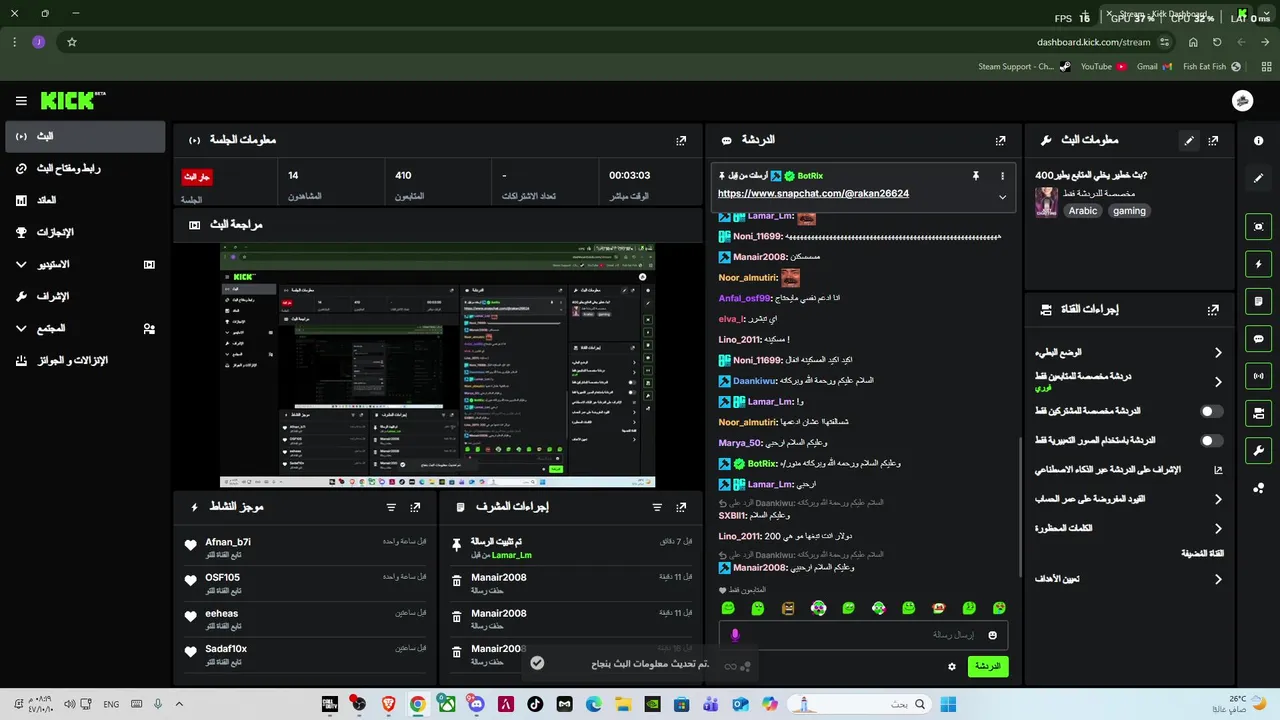Toggle subscribers-only chat switch
The image size is (1280, 720).
[1211, 411]
